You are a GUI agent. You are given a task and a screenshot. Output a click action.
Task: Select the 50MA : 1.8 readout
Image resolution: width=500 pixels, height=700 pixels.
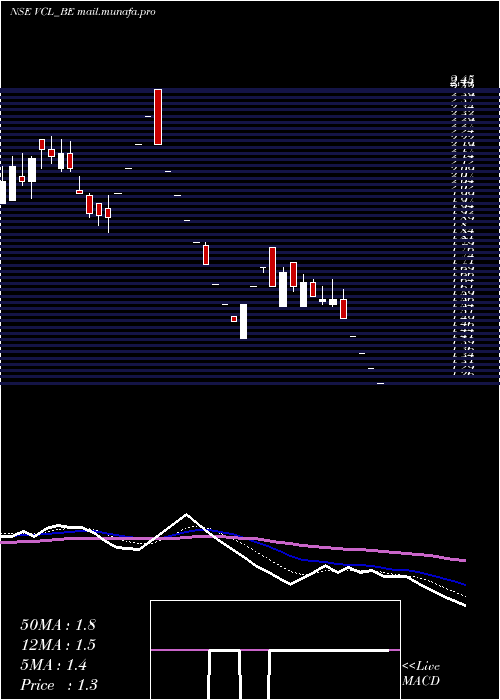pyautogui.click(x=58, y=625)
